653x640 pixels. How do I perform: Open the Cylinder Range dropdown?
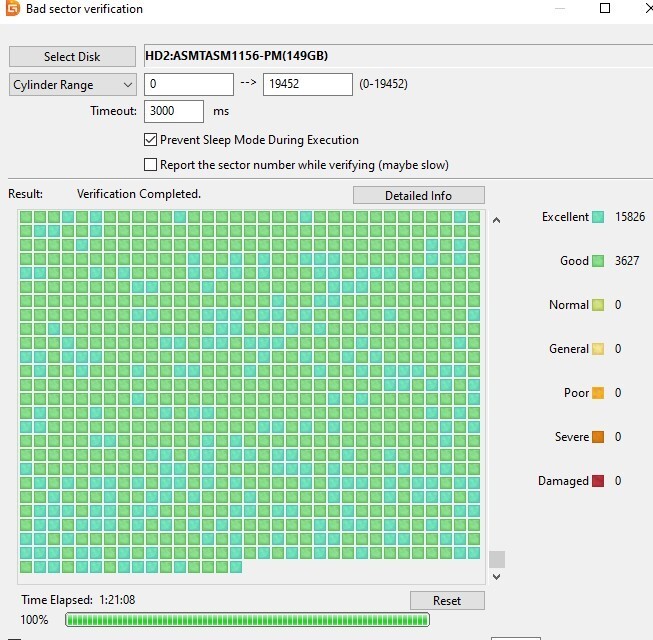click(73, 85)
